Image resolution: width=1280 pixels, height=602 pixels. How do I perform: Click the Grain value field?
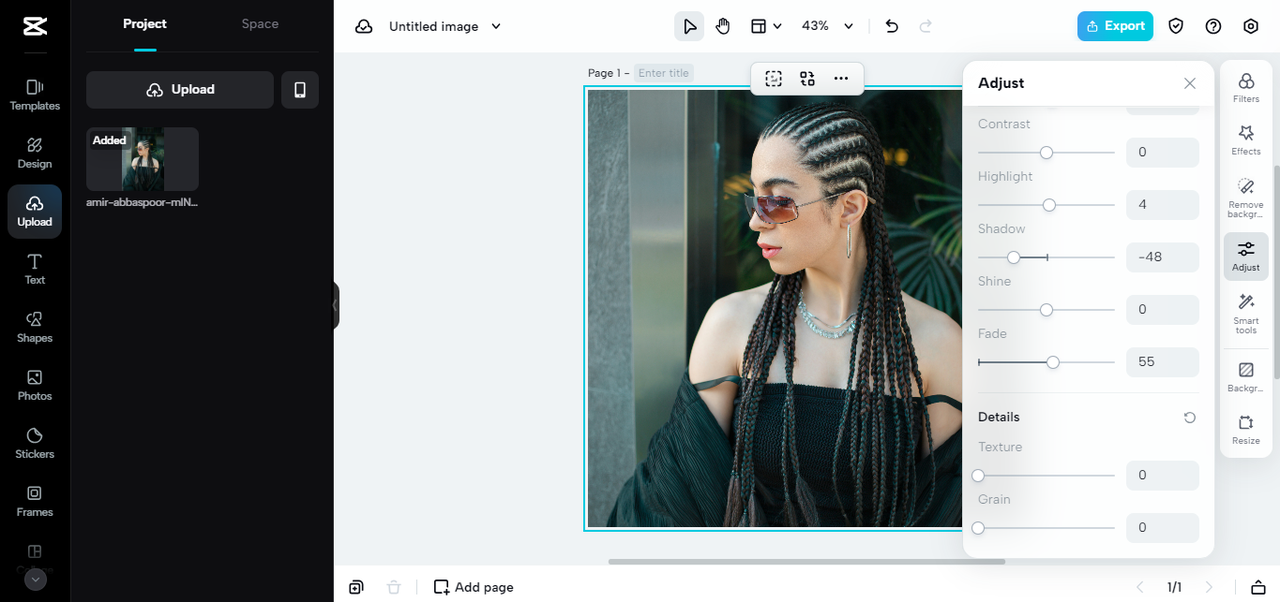(x=1162, y=527)
